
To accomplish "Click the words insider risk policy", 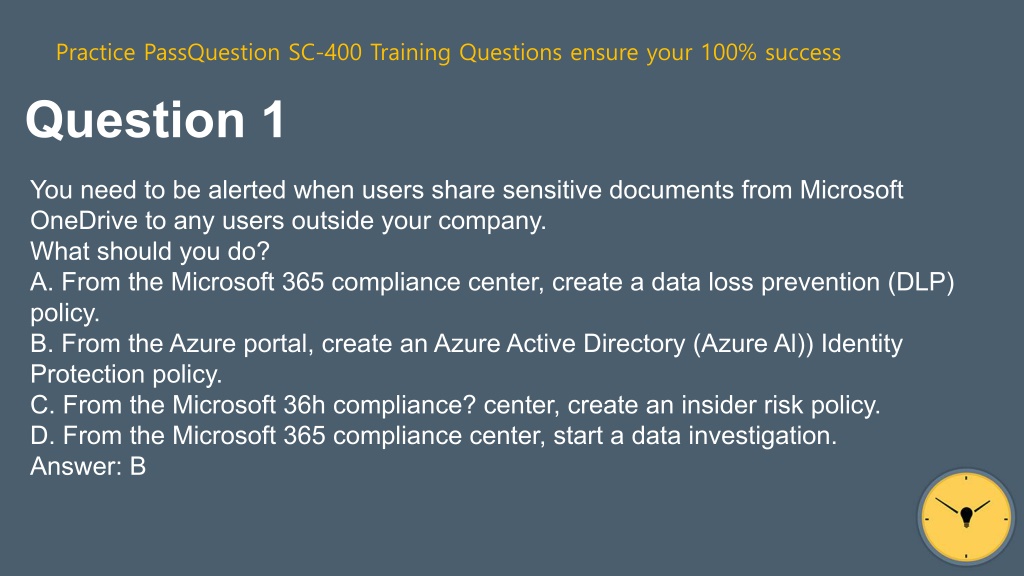I will (780, 405).
